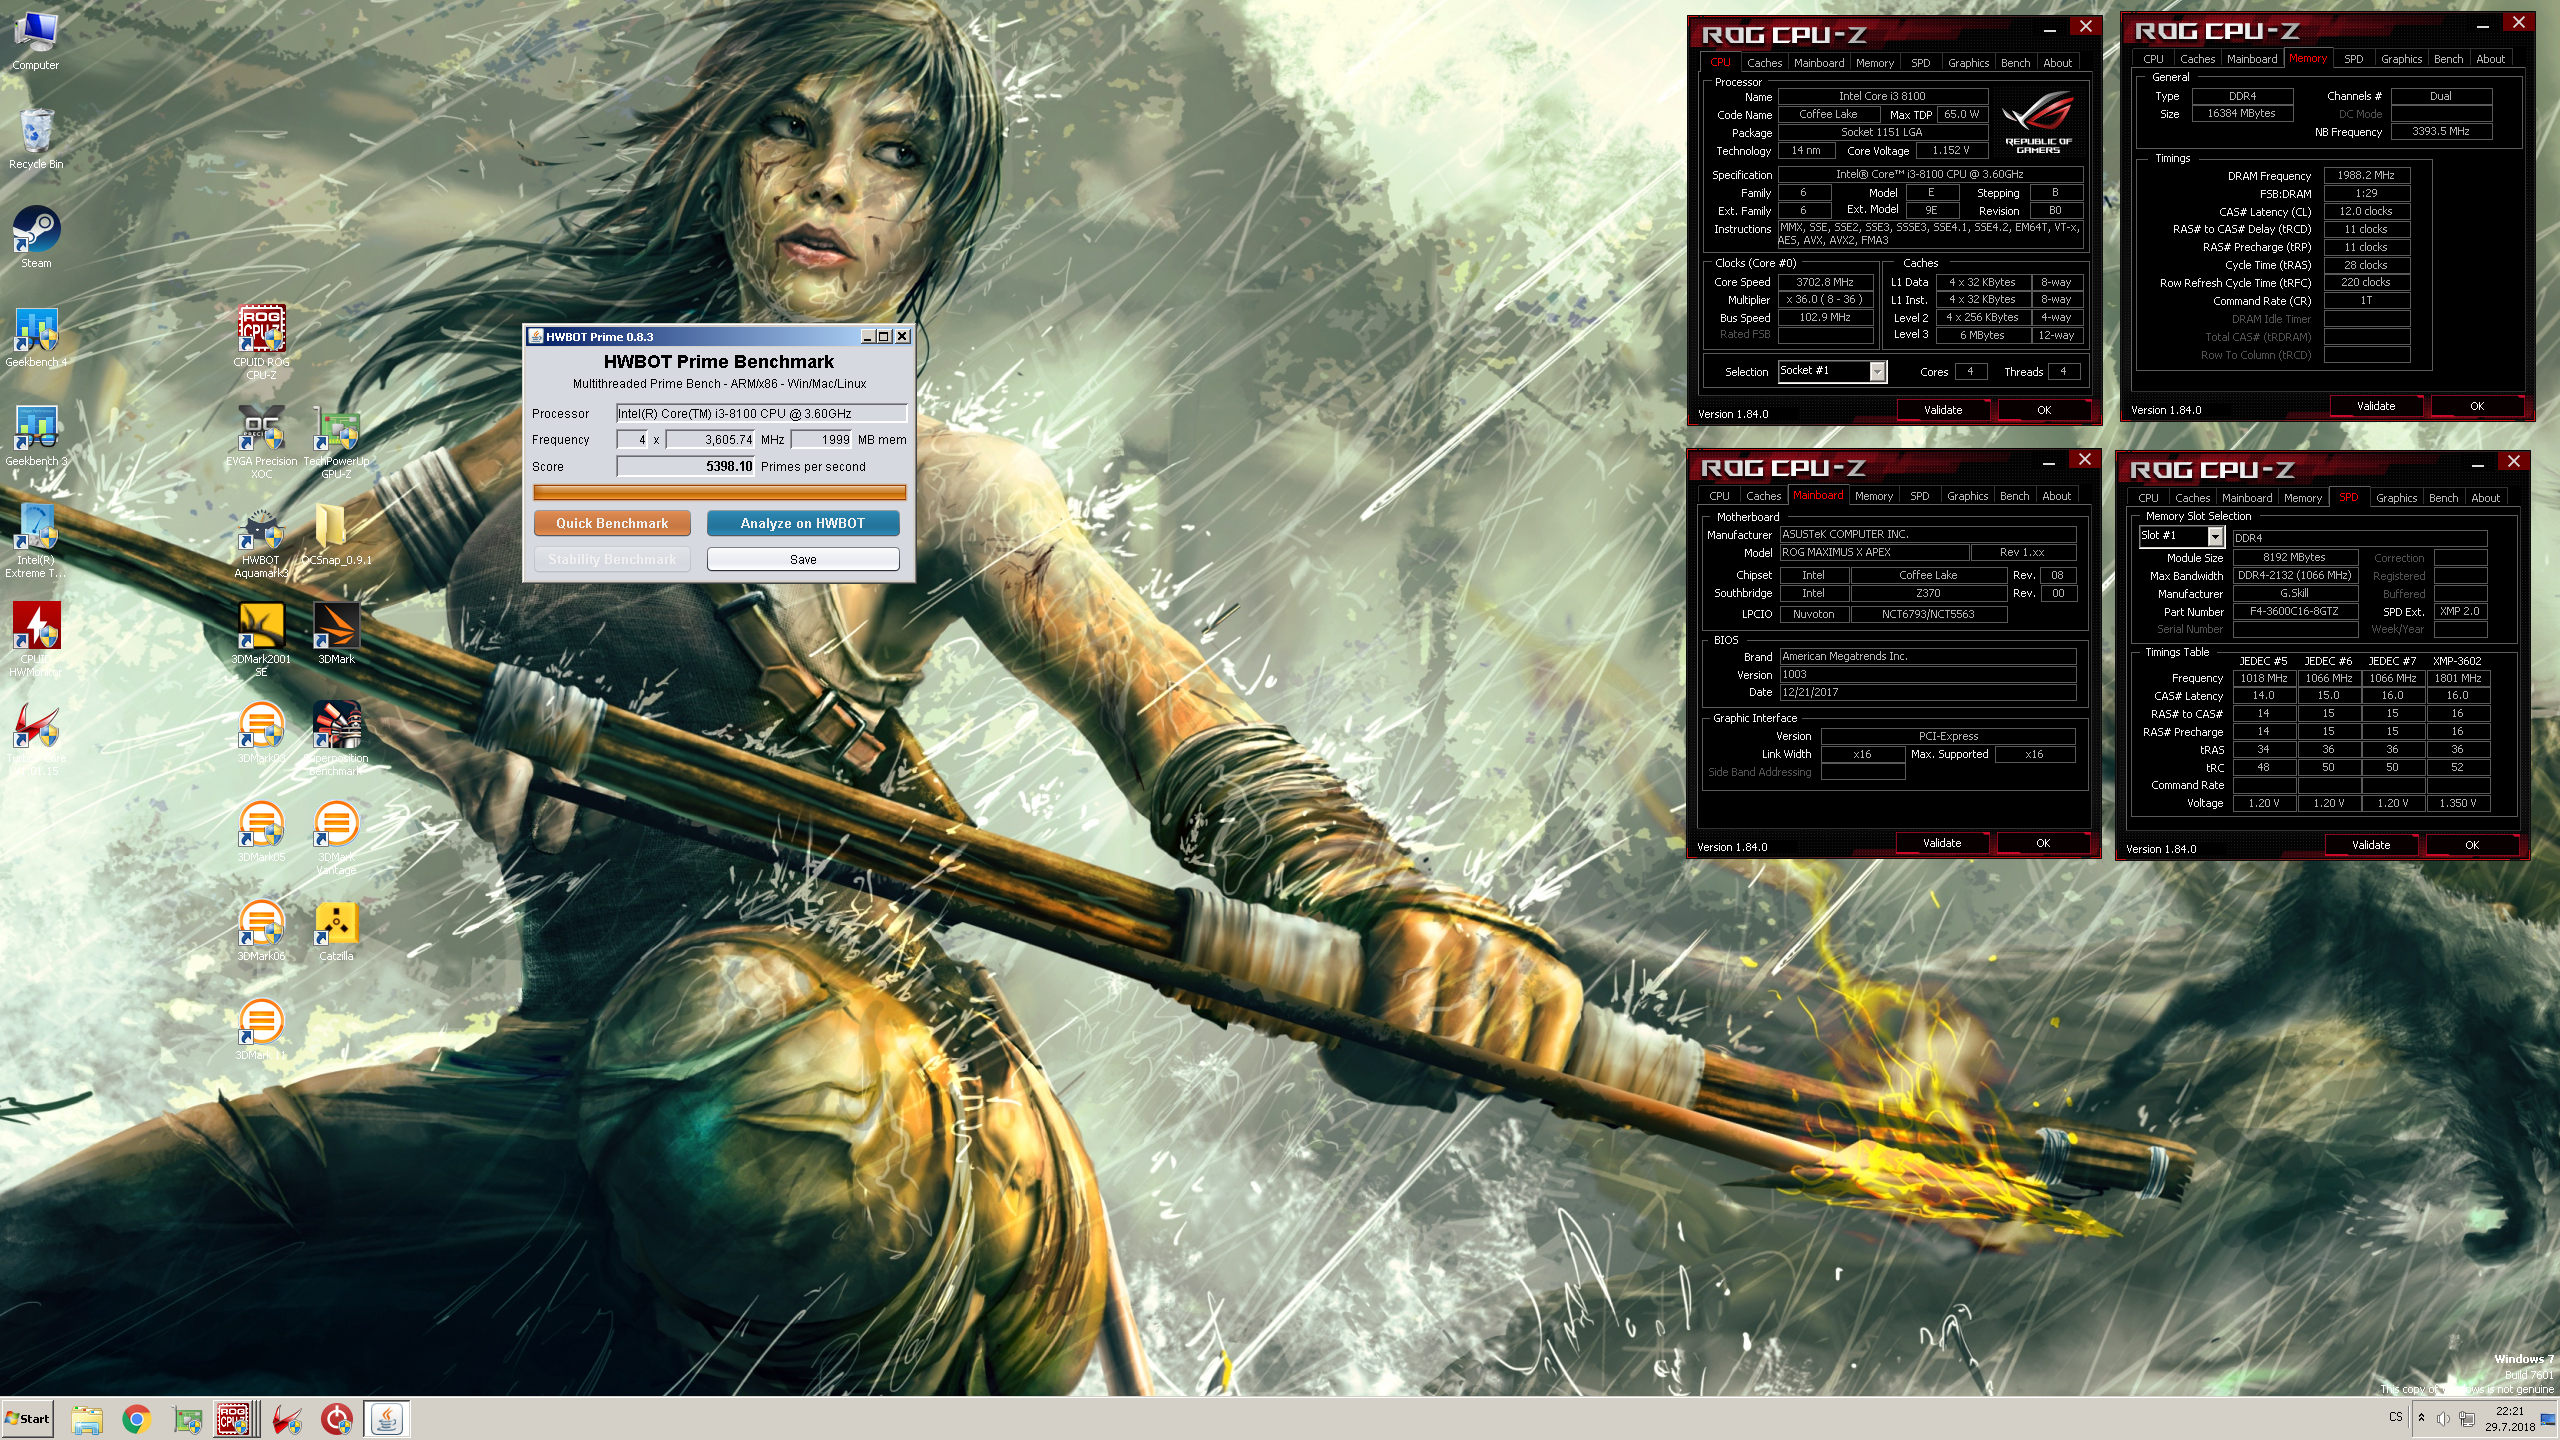Click the Republic of Gamers logo

(2038, 122)
